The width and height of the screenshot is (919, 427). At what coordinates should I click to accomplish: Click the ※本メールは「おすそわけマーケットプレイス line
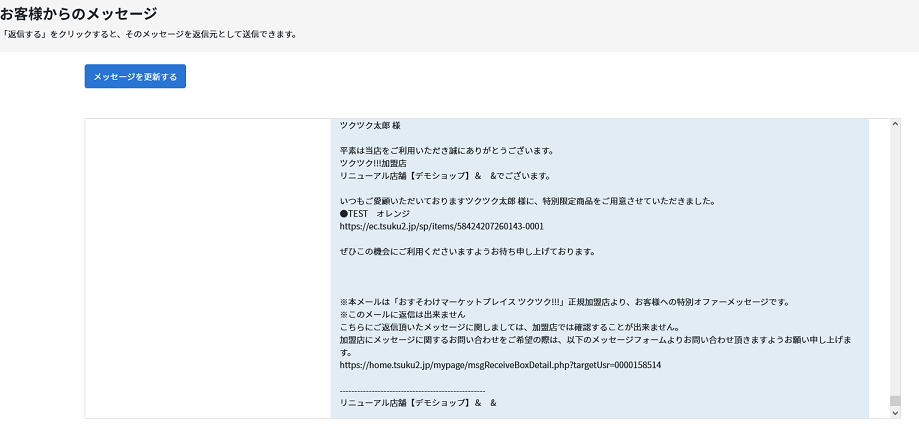tap(564, 302)
